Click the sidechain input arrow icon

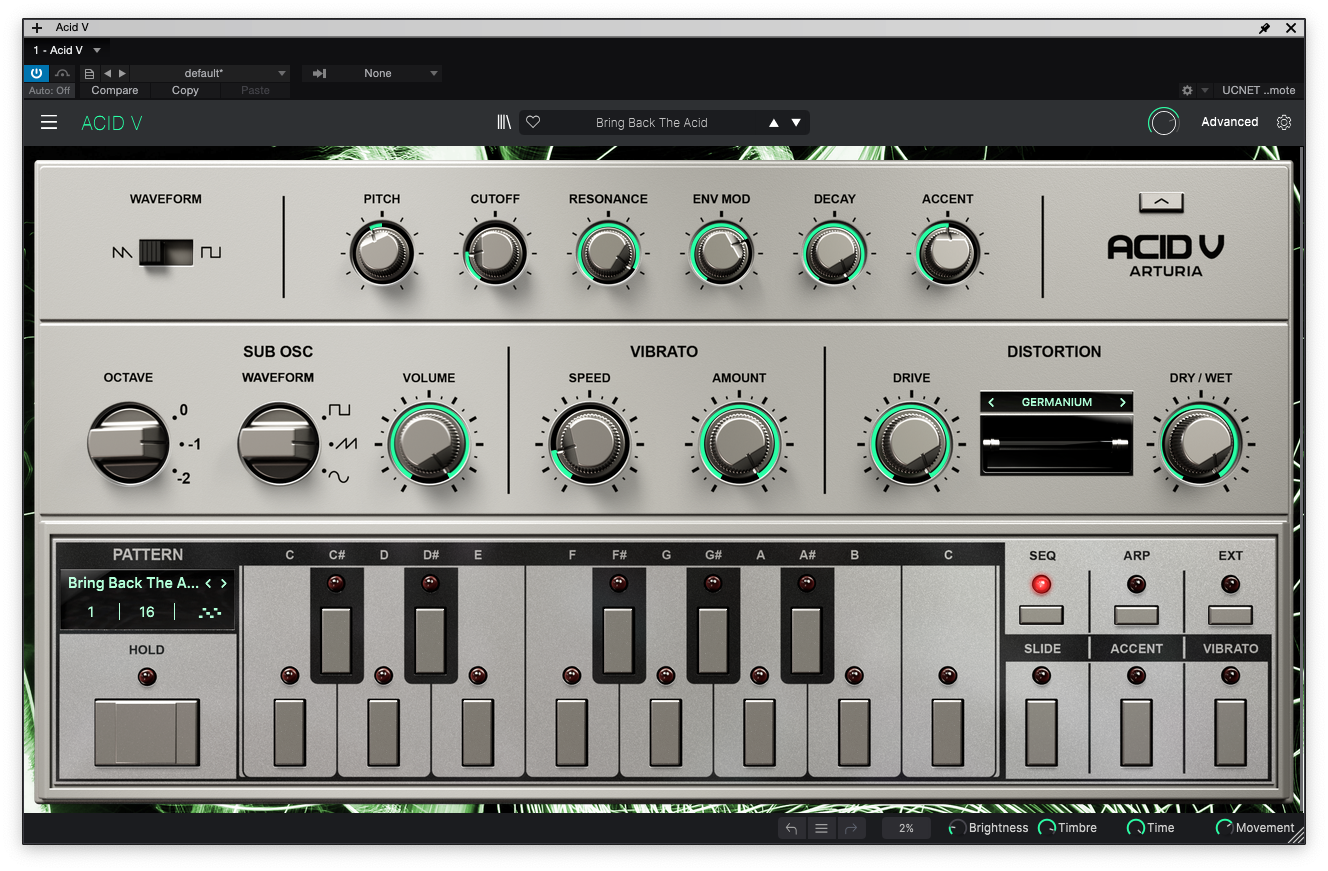tap(319, 73)
